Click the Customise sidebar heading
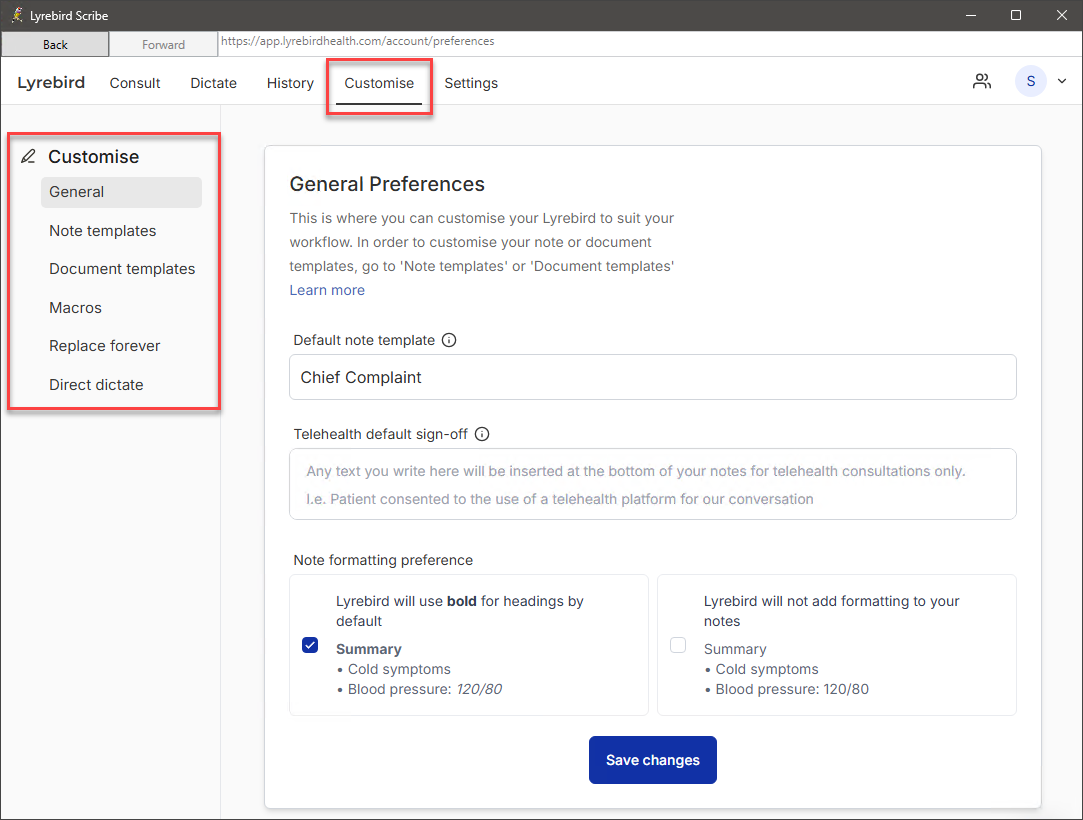This screenshot has height=820, width=1083. pos(93,157)
